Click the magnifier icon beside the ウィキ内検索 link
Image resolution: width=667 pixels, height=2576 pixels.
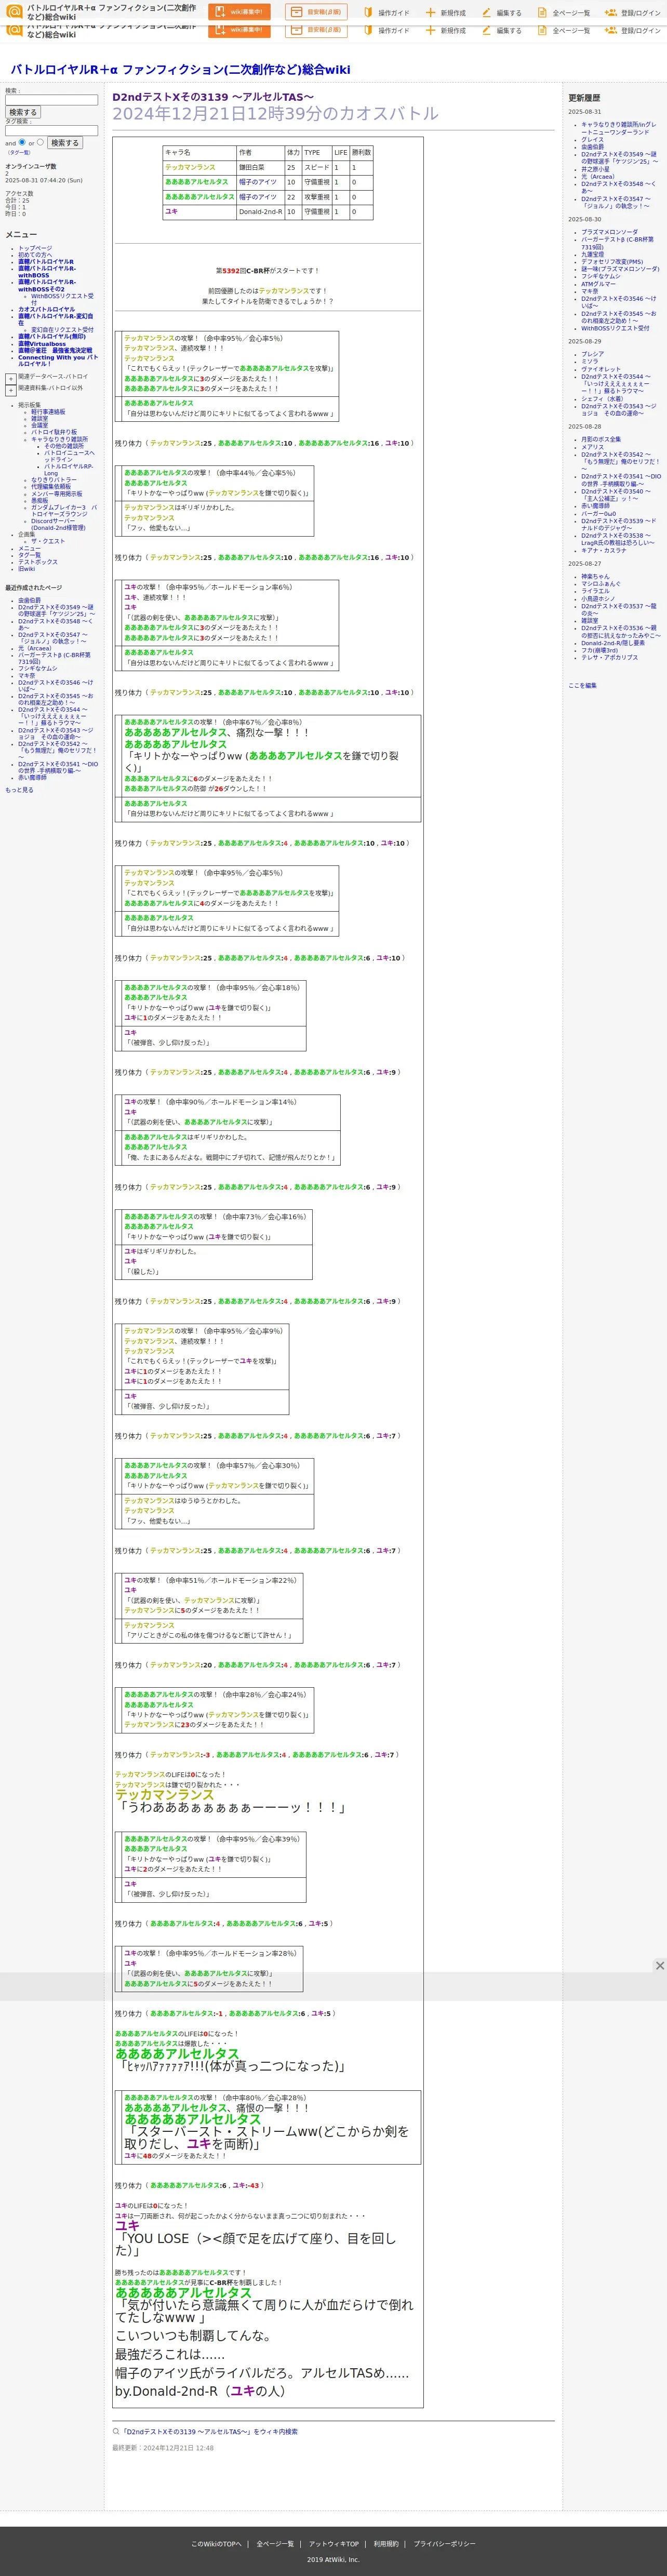[116, 2431]
